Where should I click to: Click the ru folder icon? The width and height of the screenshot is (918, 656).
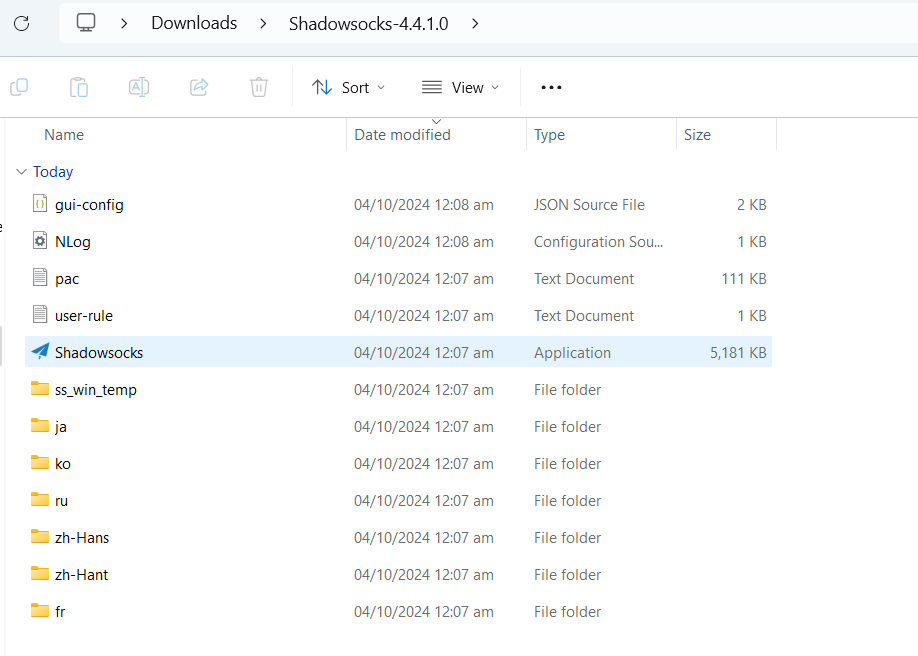click(x=40, y=499)
